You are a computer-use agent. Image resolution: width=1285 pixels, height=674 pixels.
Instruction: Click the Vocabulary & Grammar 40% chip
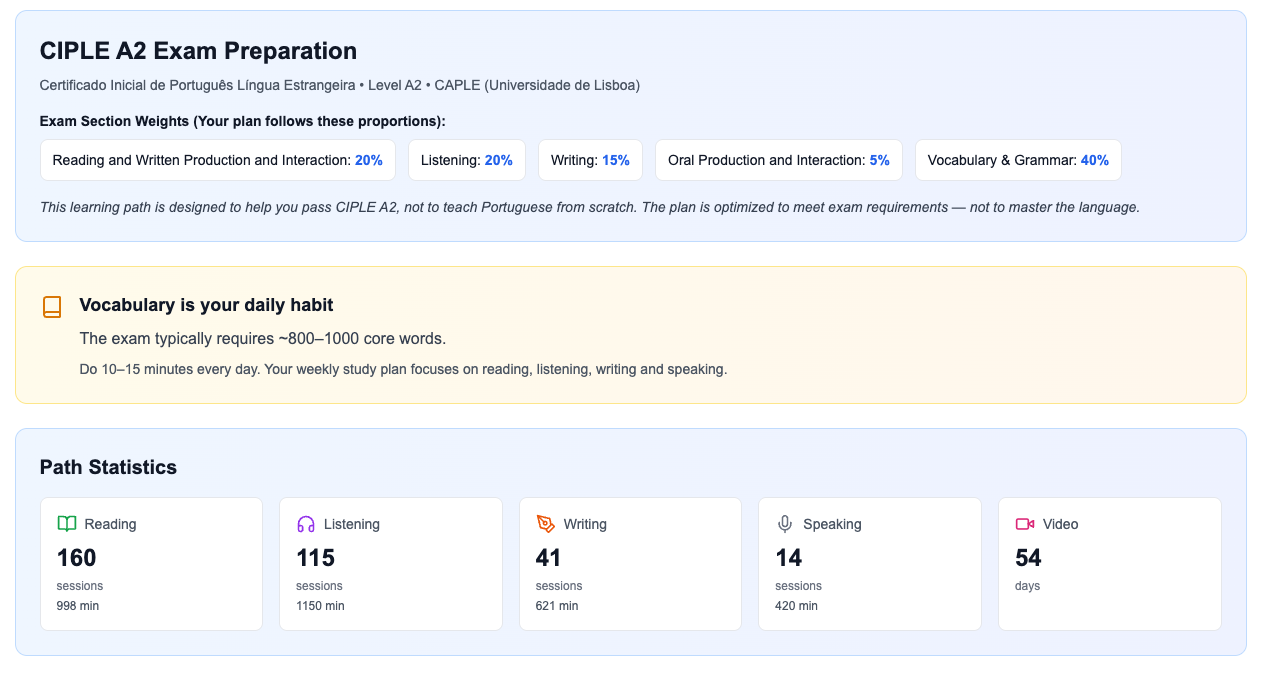pos(1017,160)
